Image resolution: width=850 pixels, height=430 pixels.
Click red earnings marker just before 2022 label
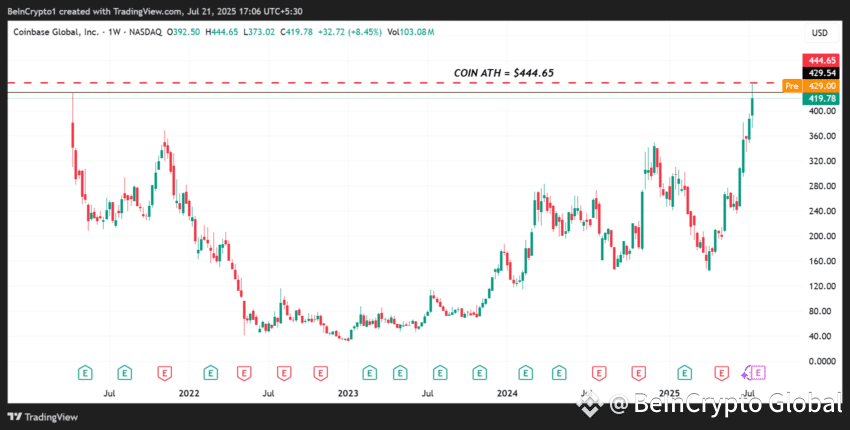(x=165, y=373)
